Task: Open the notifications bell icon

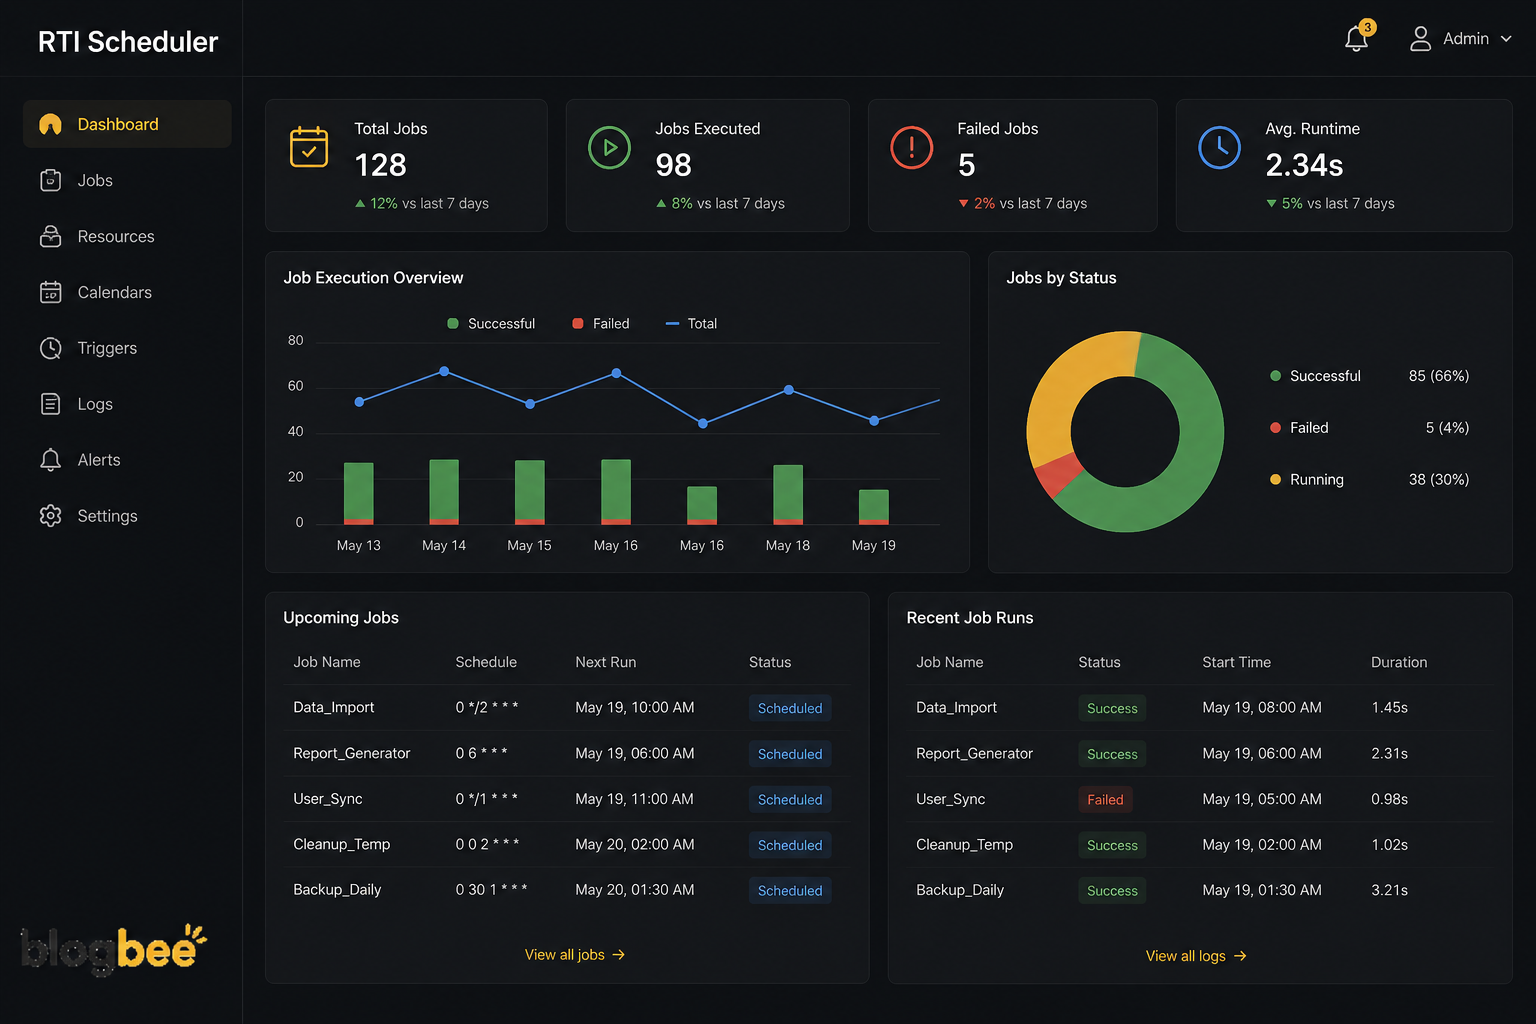Action: [1356, 39]
